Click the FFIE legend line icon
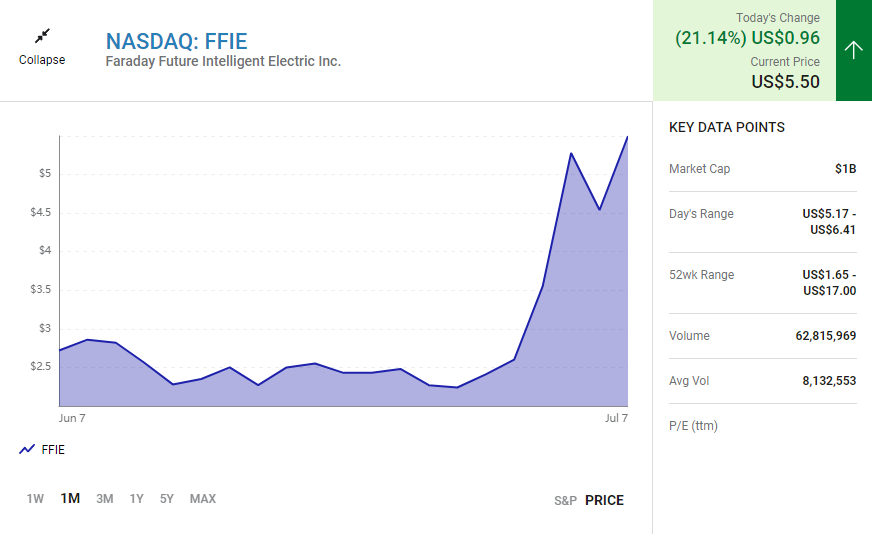The width and height of the screenshot is (872, 534). point(27,450)
